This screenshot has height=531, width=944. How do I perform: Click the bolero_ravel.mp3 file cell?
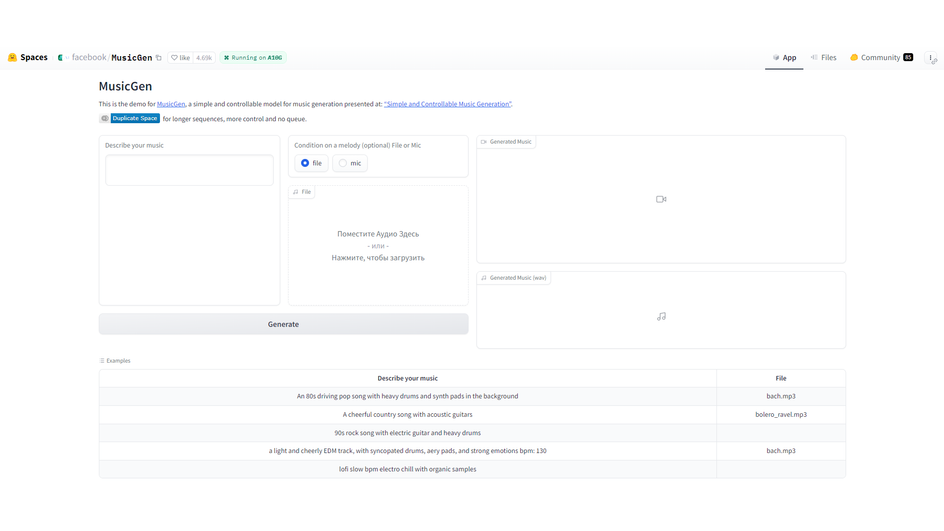(x=781, y=414)
